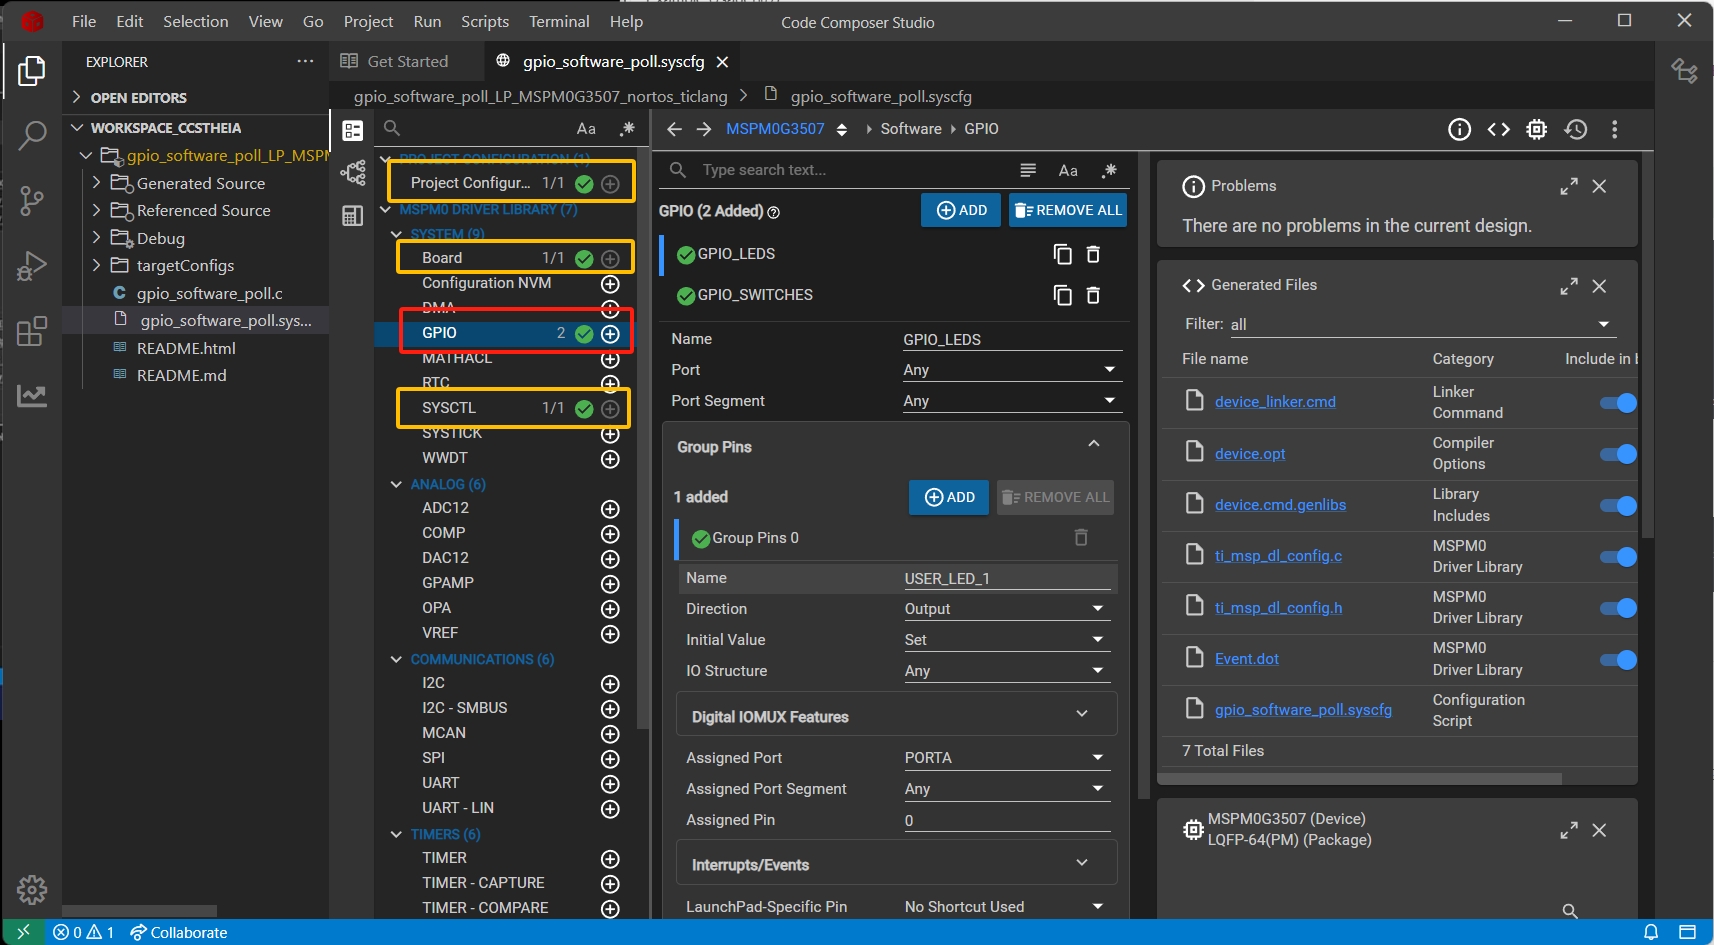Open Source Control view
This screenshot has width=1714, height=945.
pyautogui.click(x=32, y=201)
